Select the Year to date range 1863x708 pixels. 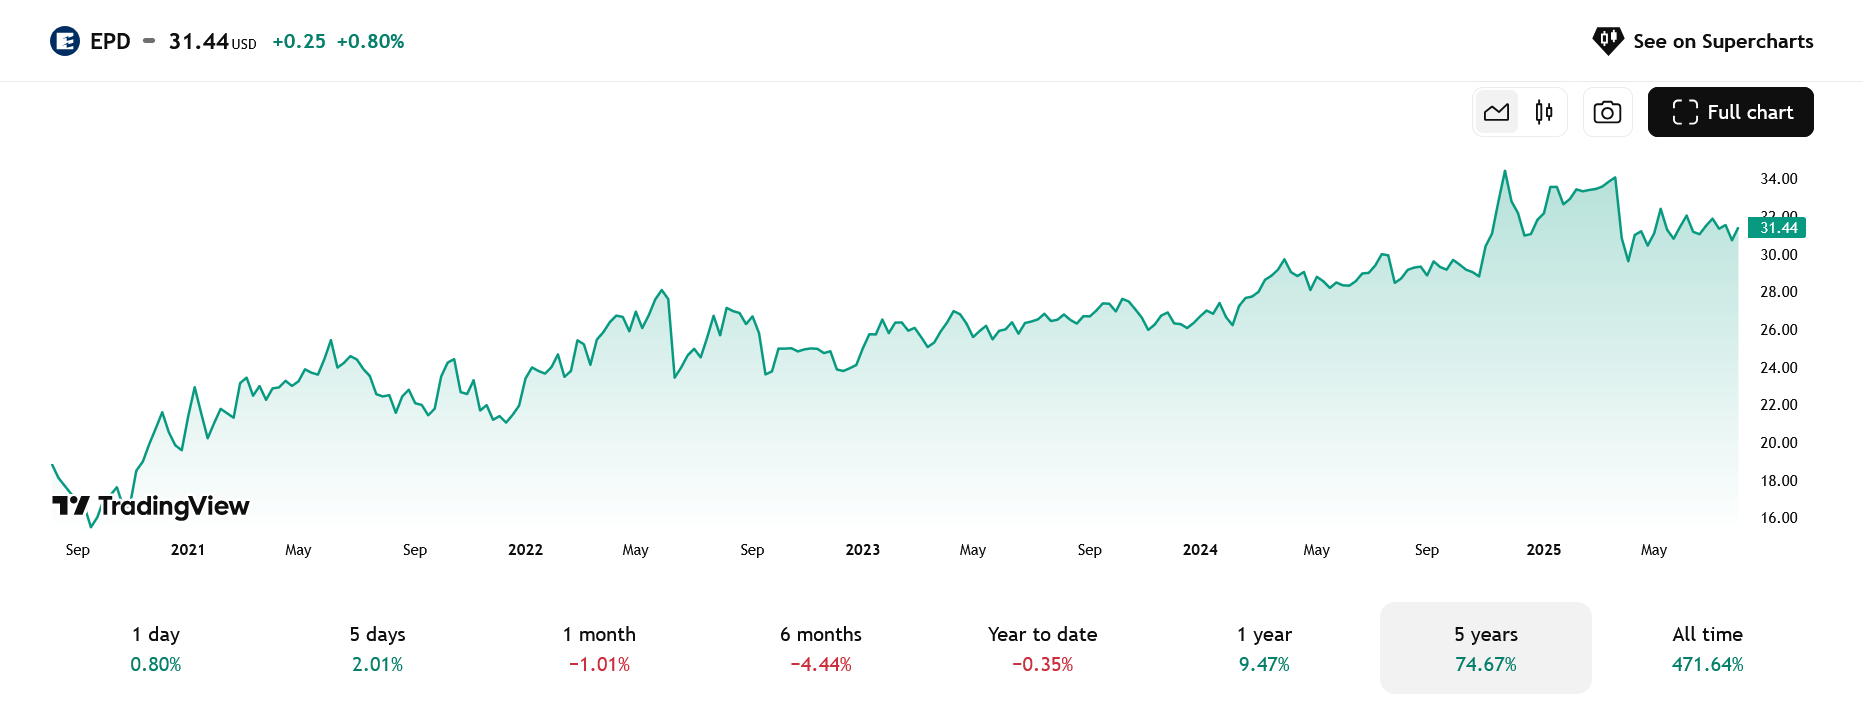tap(1042, 648)
